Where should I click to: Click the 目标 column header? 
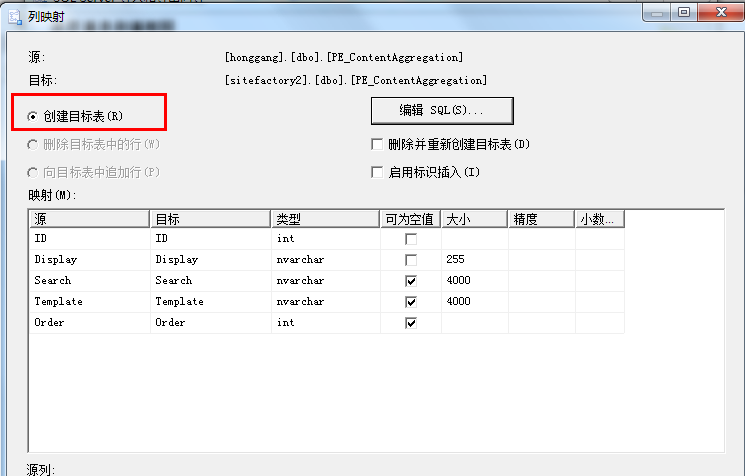210,219
